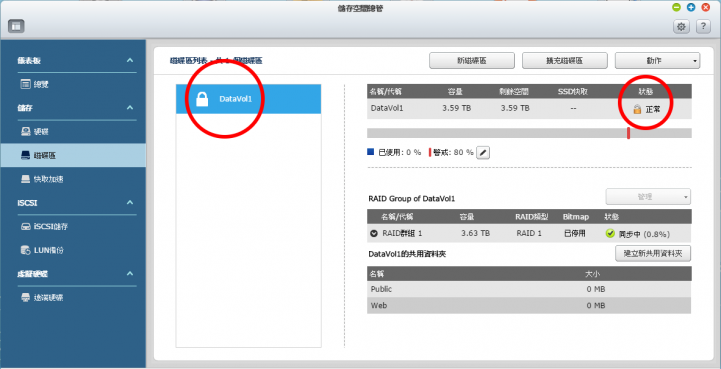Click the orange lock icon next to 正常

pos(637,109)
